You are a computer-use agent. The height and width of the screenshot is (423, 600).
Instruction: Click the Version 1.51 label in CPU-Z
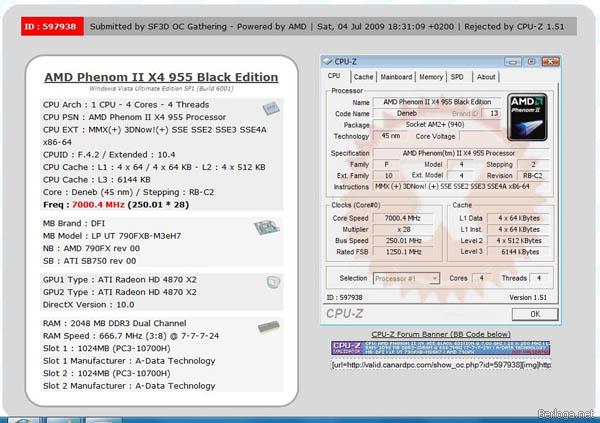pyautogui.click(x=528, y=297)
